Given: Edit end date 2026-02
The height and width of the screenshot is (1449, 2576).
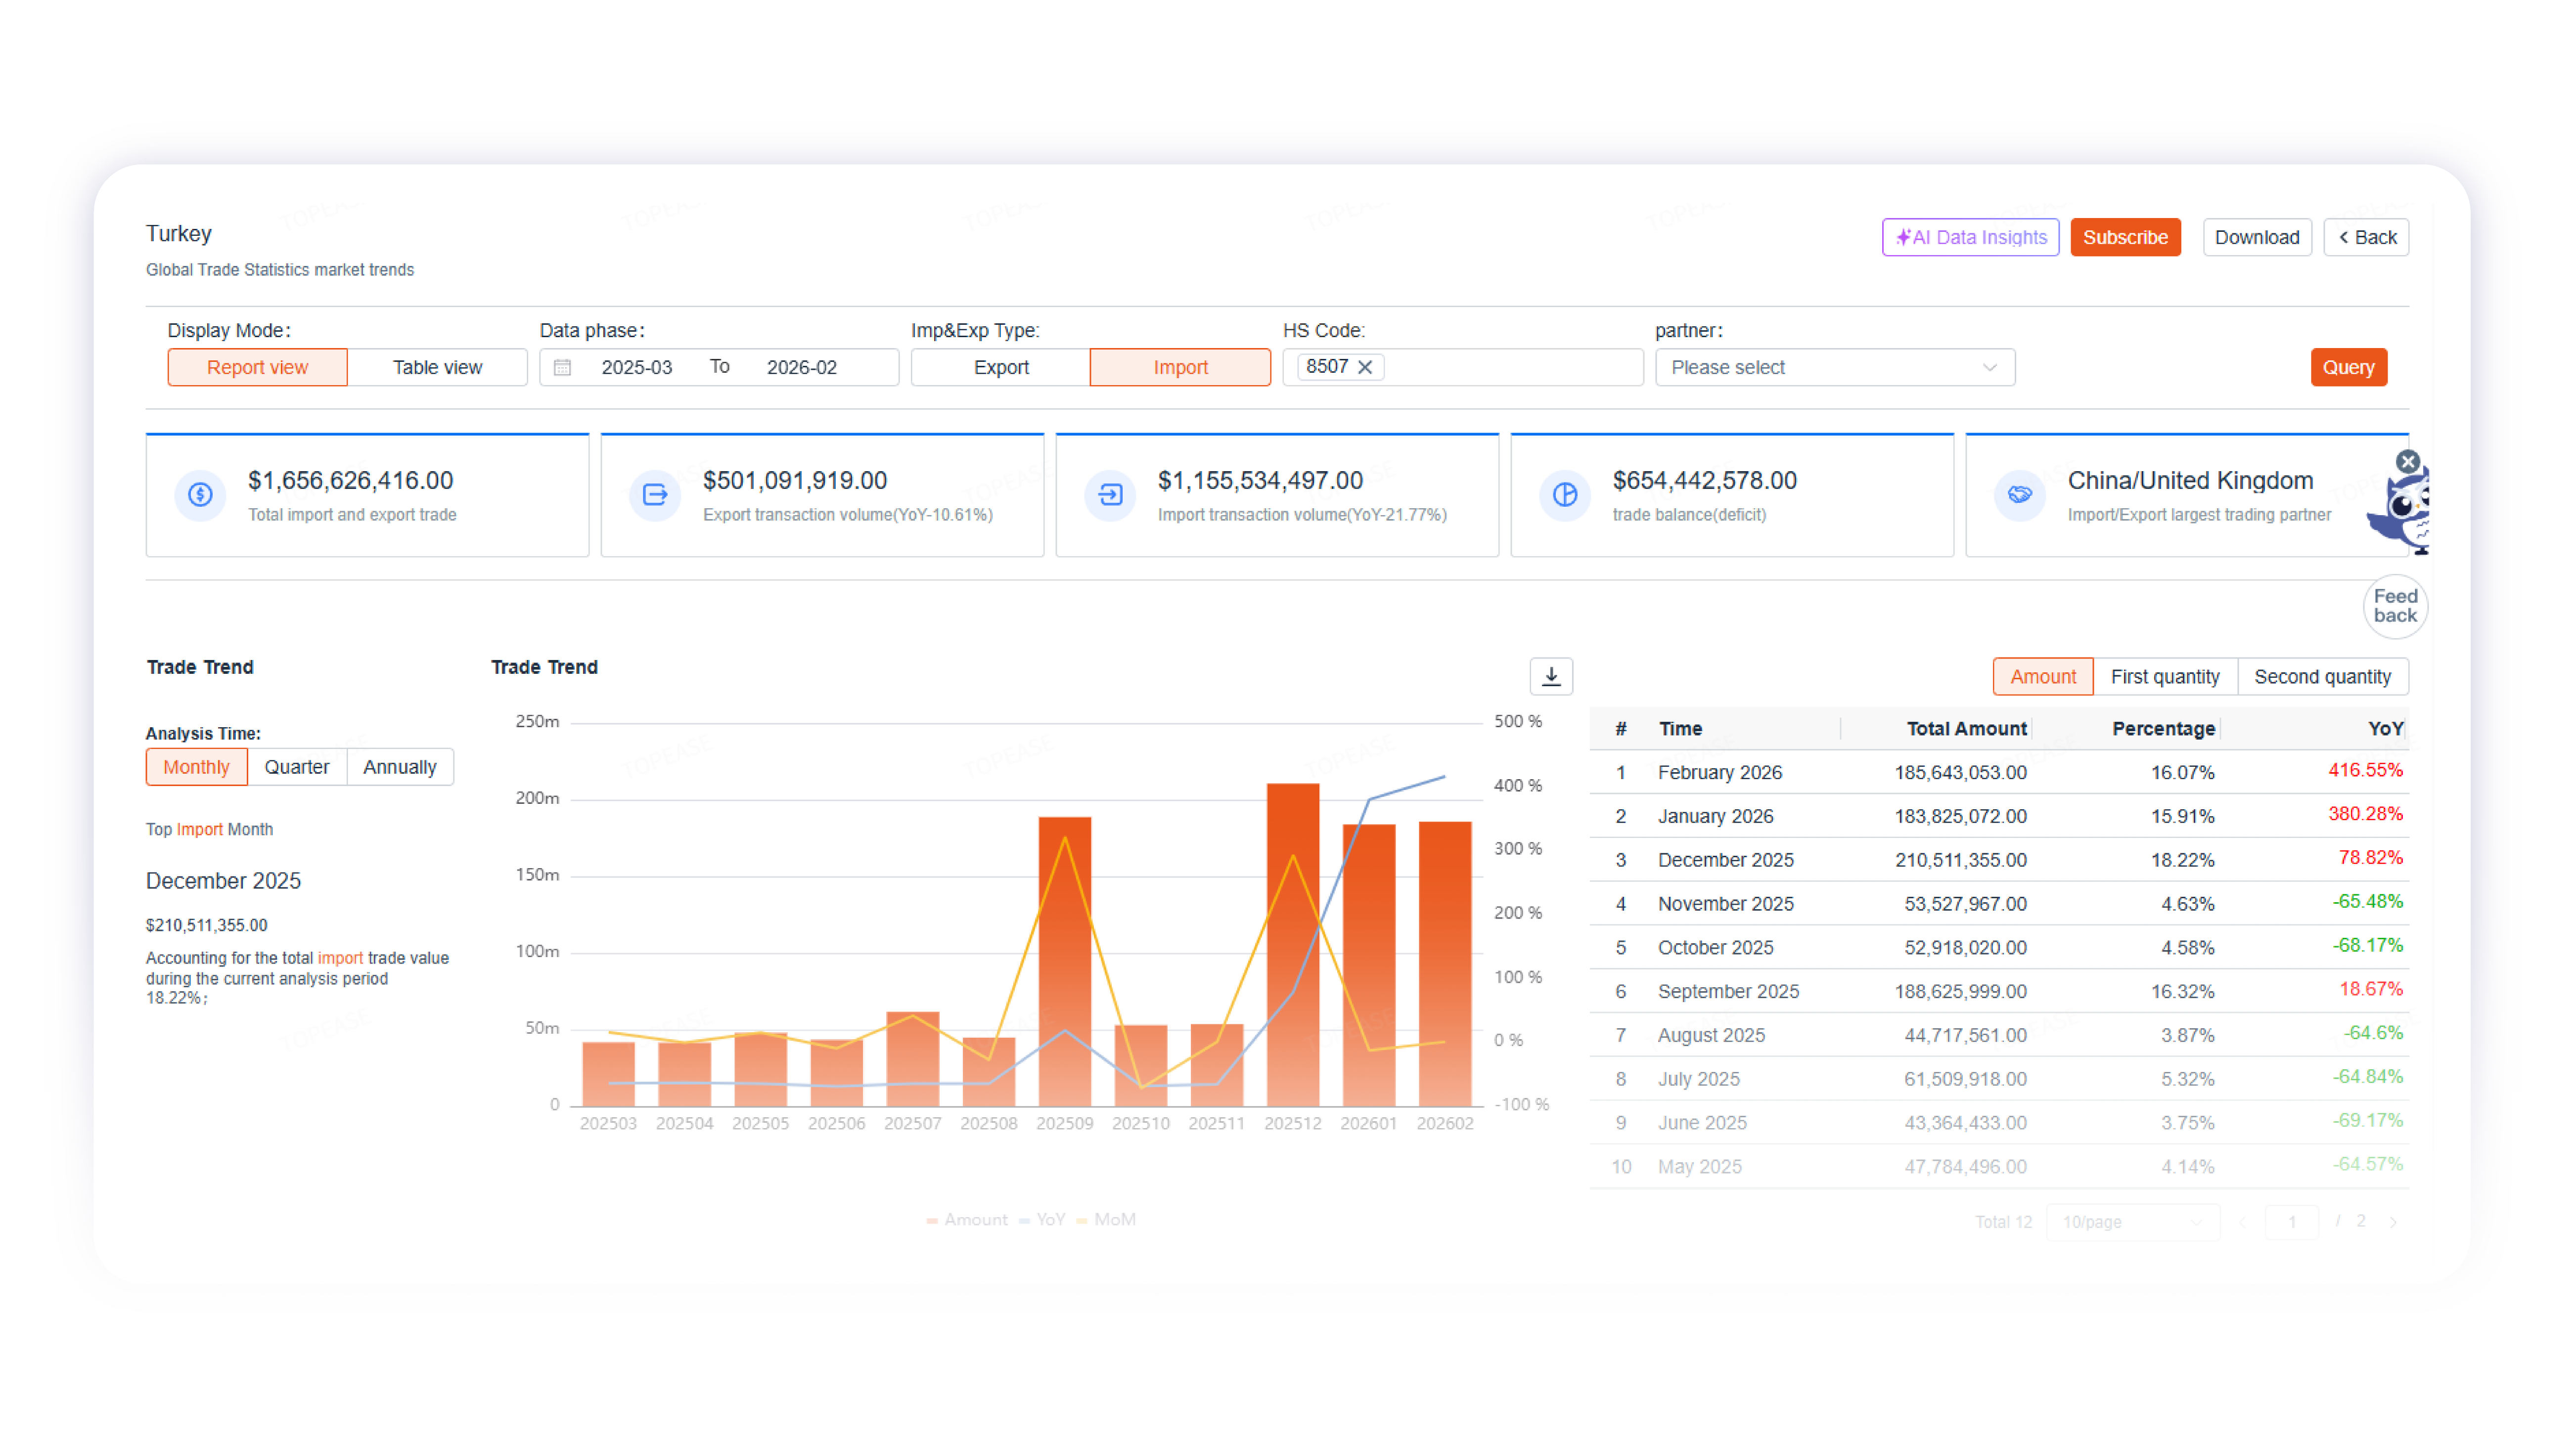Looking at the screenshot, I should coord(801,367).
